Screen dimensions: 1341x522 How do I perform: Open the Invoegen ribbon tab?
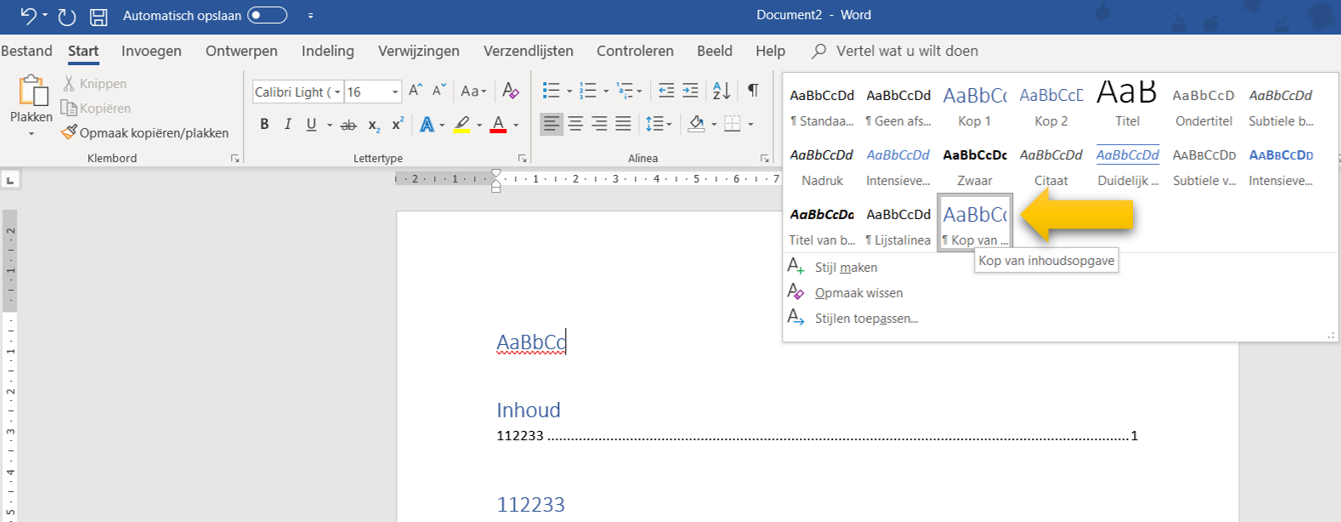tap(151, 51)
